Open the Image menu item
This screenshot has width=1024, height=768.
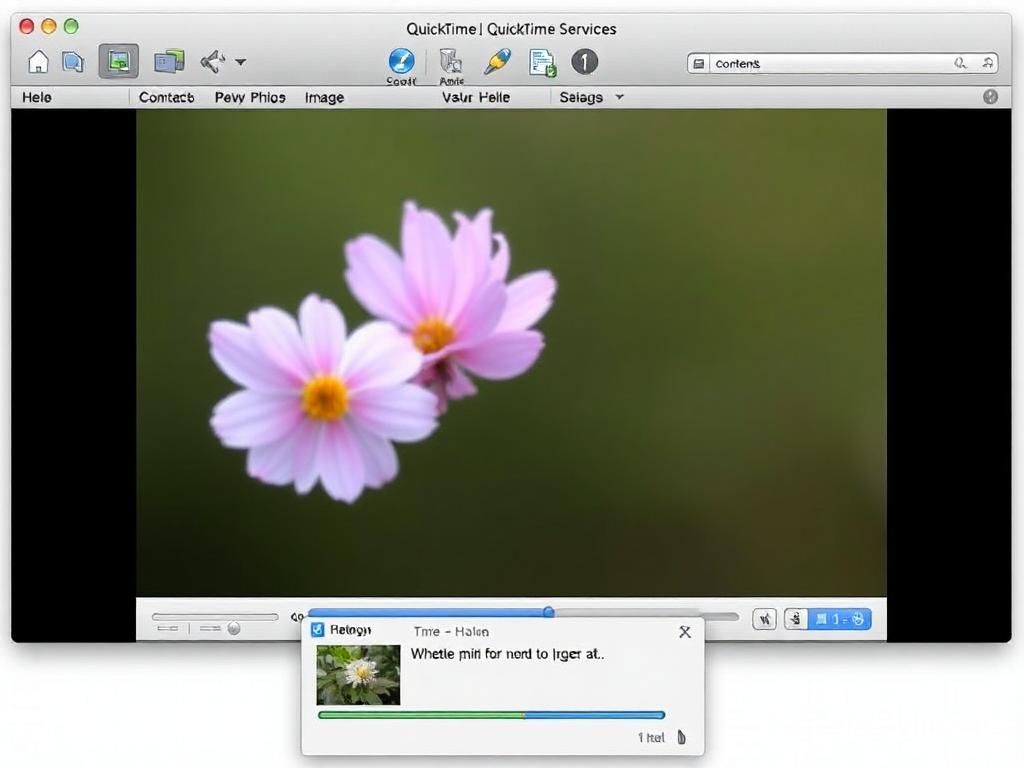[324, 97]
